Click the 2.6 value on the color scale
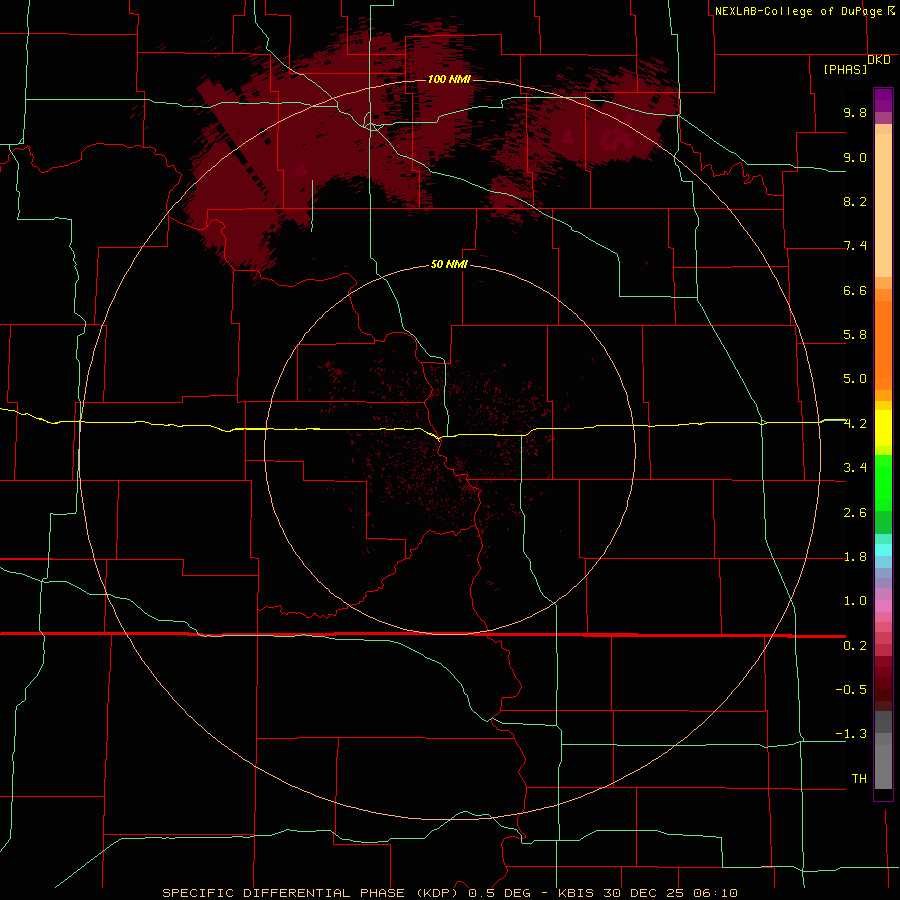The image size is (900, 900). (855, 513)
